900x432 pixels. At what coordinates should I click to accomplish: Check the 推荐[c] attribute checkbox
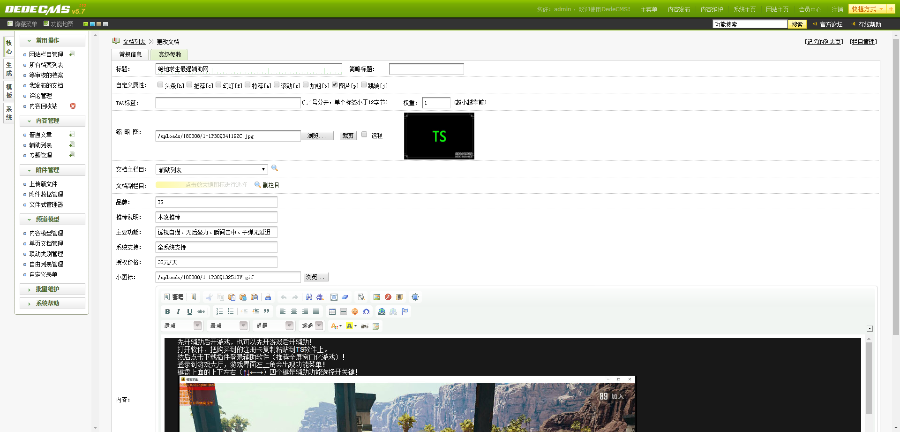click(x=189, y=84)
